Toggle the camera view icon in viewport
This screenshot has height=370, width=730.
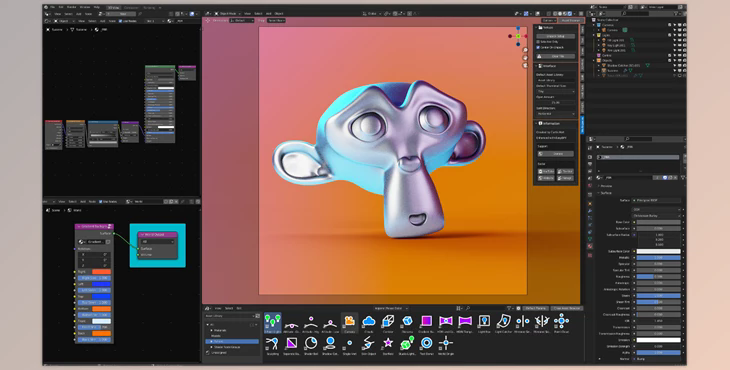coord(525,66)
